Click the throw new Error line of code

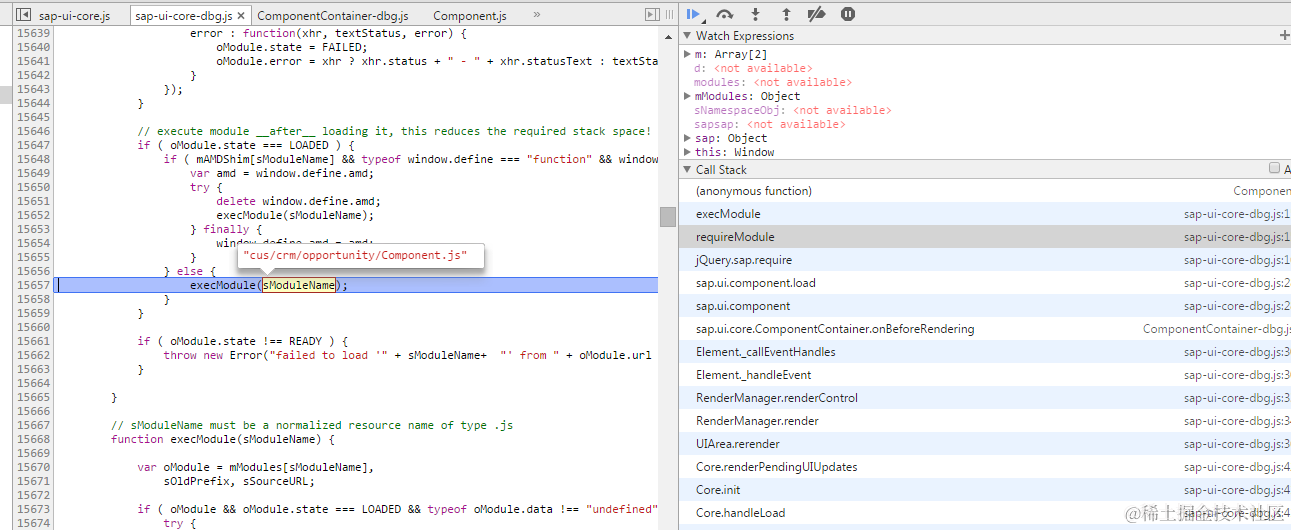[x=408, y=355]
